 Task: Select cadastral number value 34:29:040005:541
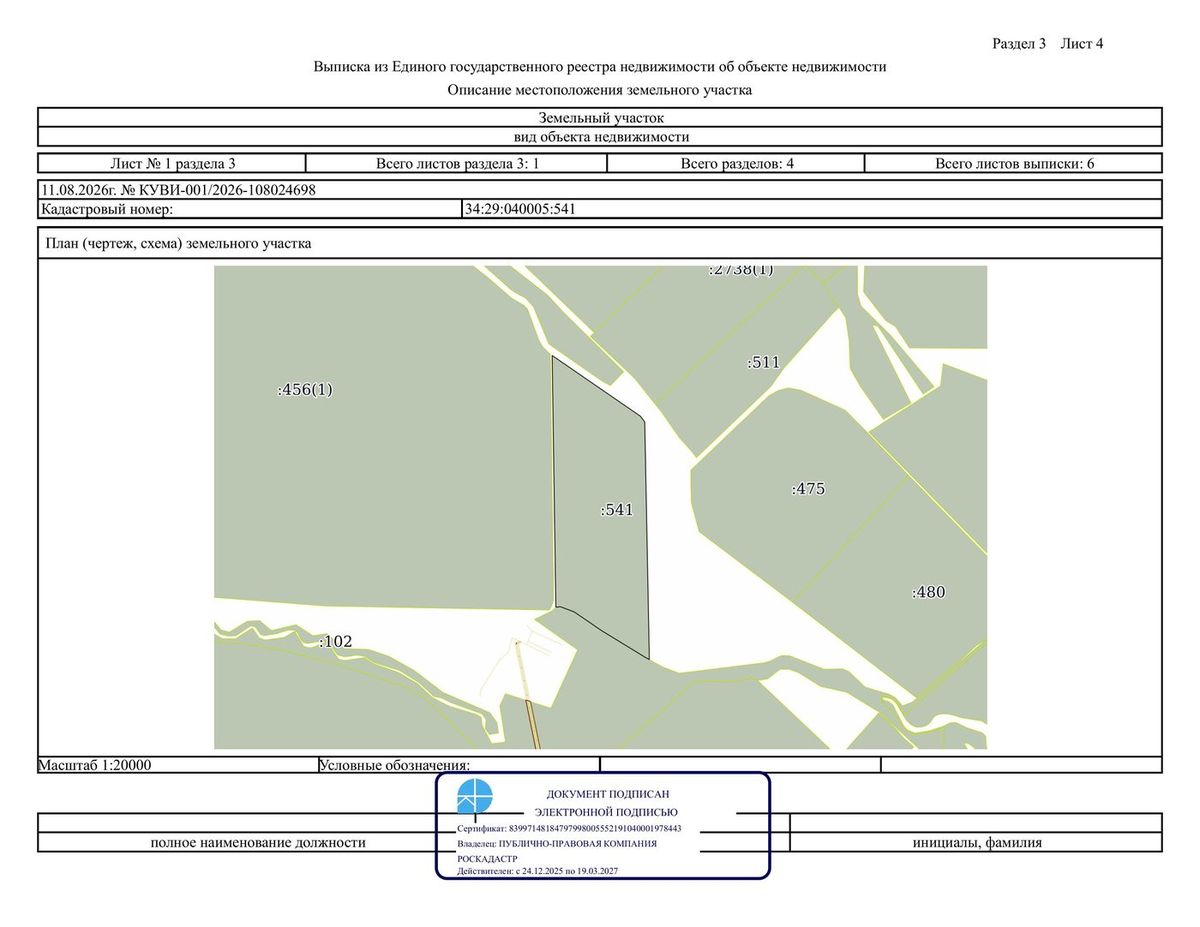coord(521,209)
